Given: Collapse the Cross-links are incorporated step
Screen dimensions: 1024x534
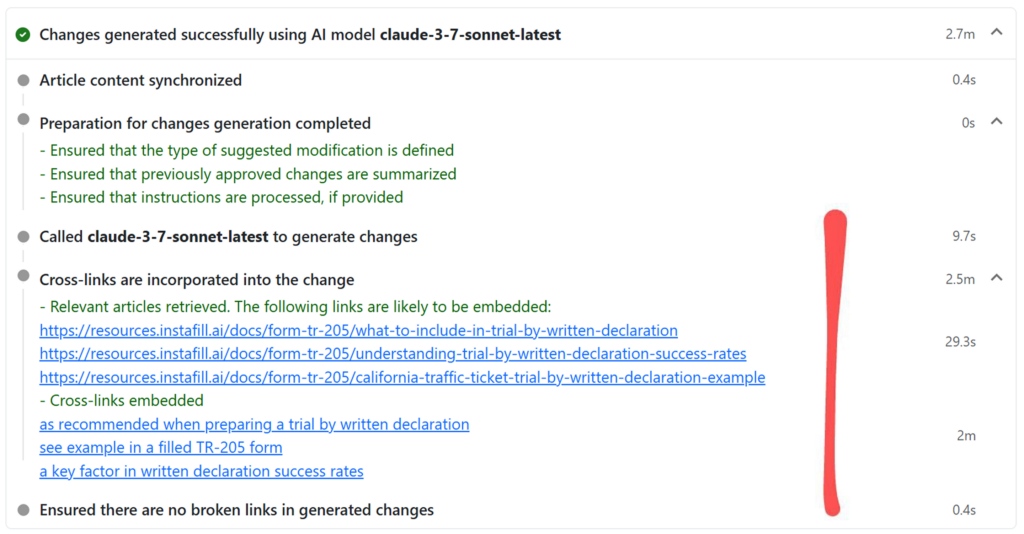Looking at the screenshot, I should click(997, 277).
